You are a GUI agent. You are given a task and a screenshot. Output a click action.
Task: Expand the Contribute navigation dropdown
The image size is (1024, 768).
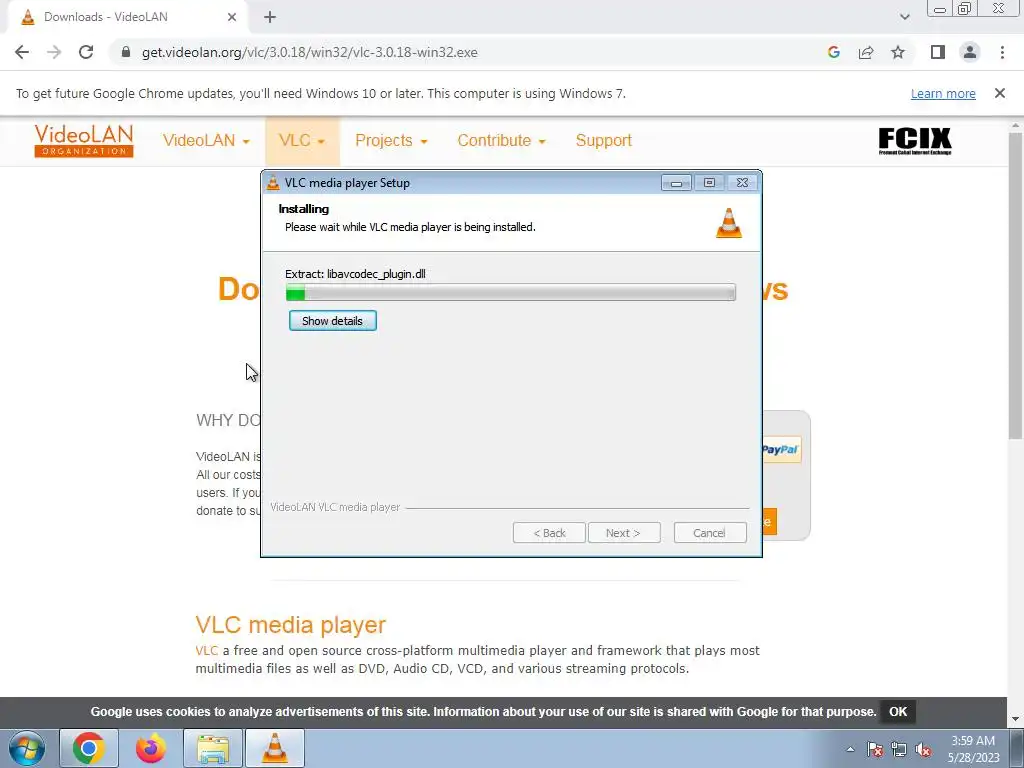coord(502,140)
